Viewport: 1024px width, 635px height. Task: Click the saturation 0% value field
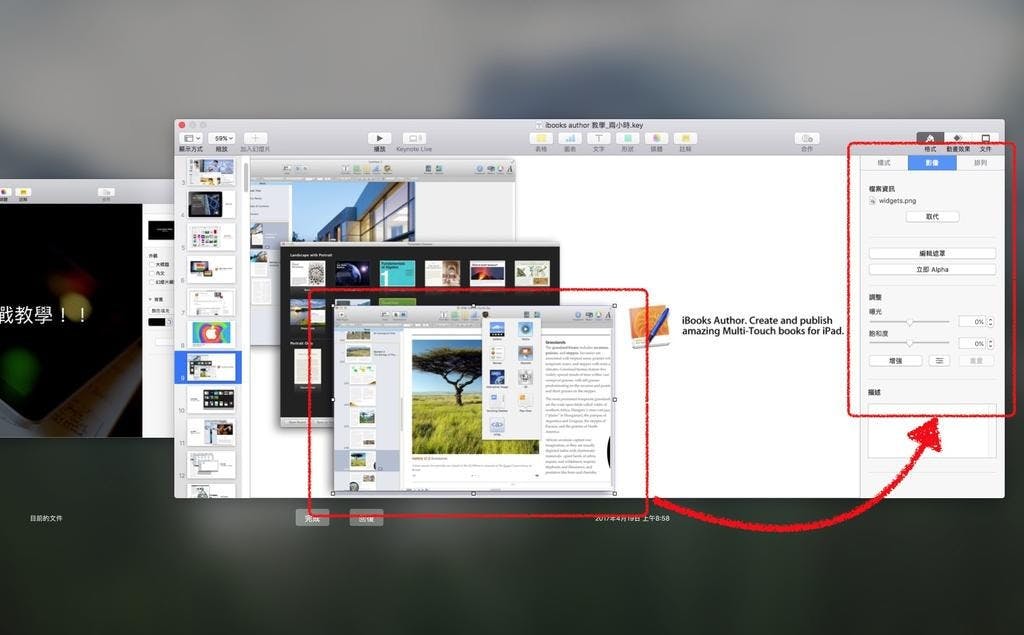pos(972,343)
